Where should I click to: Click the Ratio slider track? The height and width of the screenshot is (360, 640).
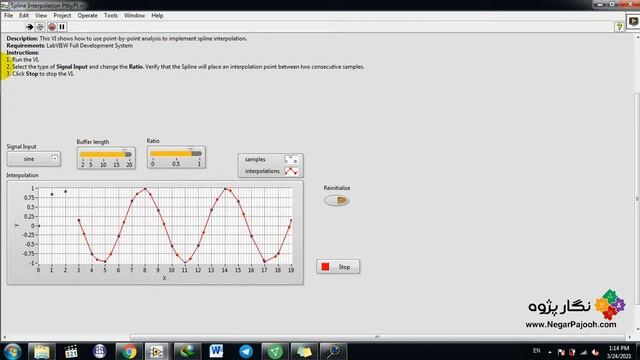point(176,153)
